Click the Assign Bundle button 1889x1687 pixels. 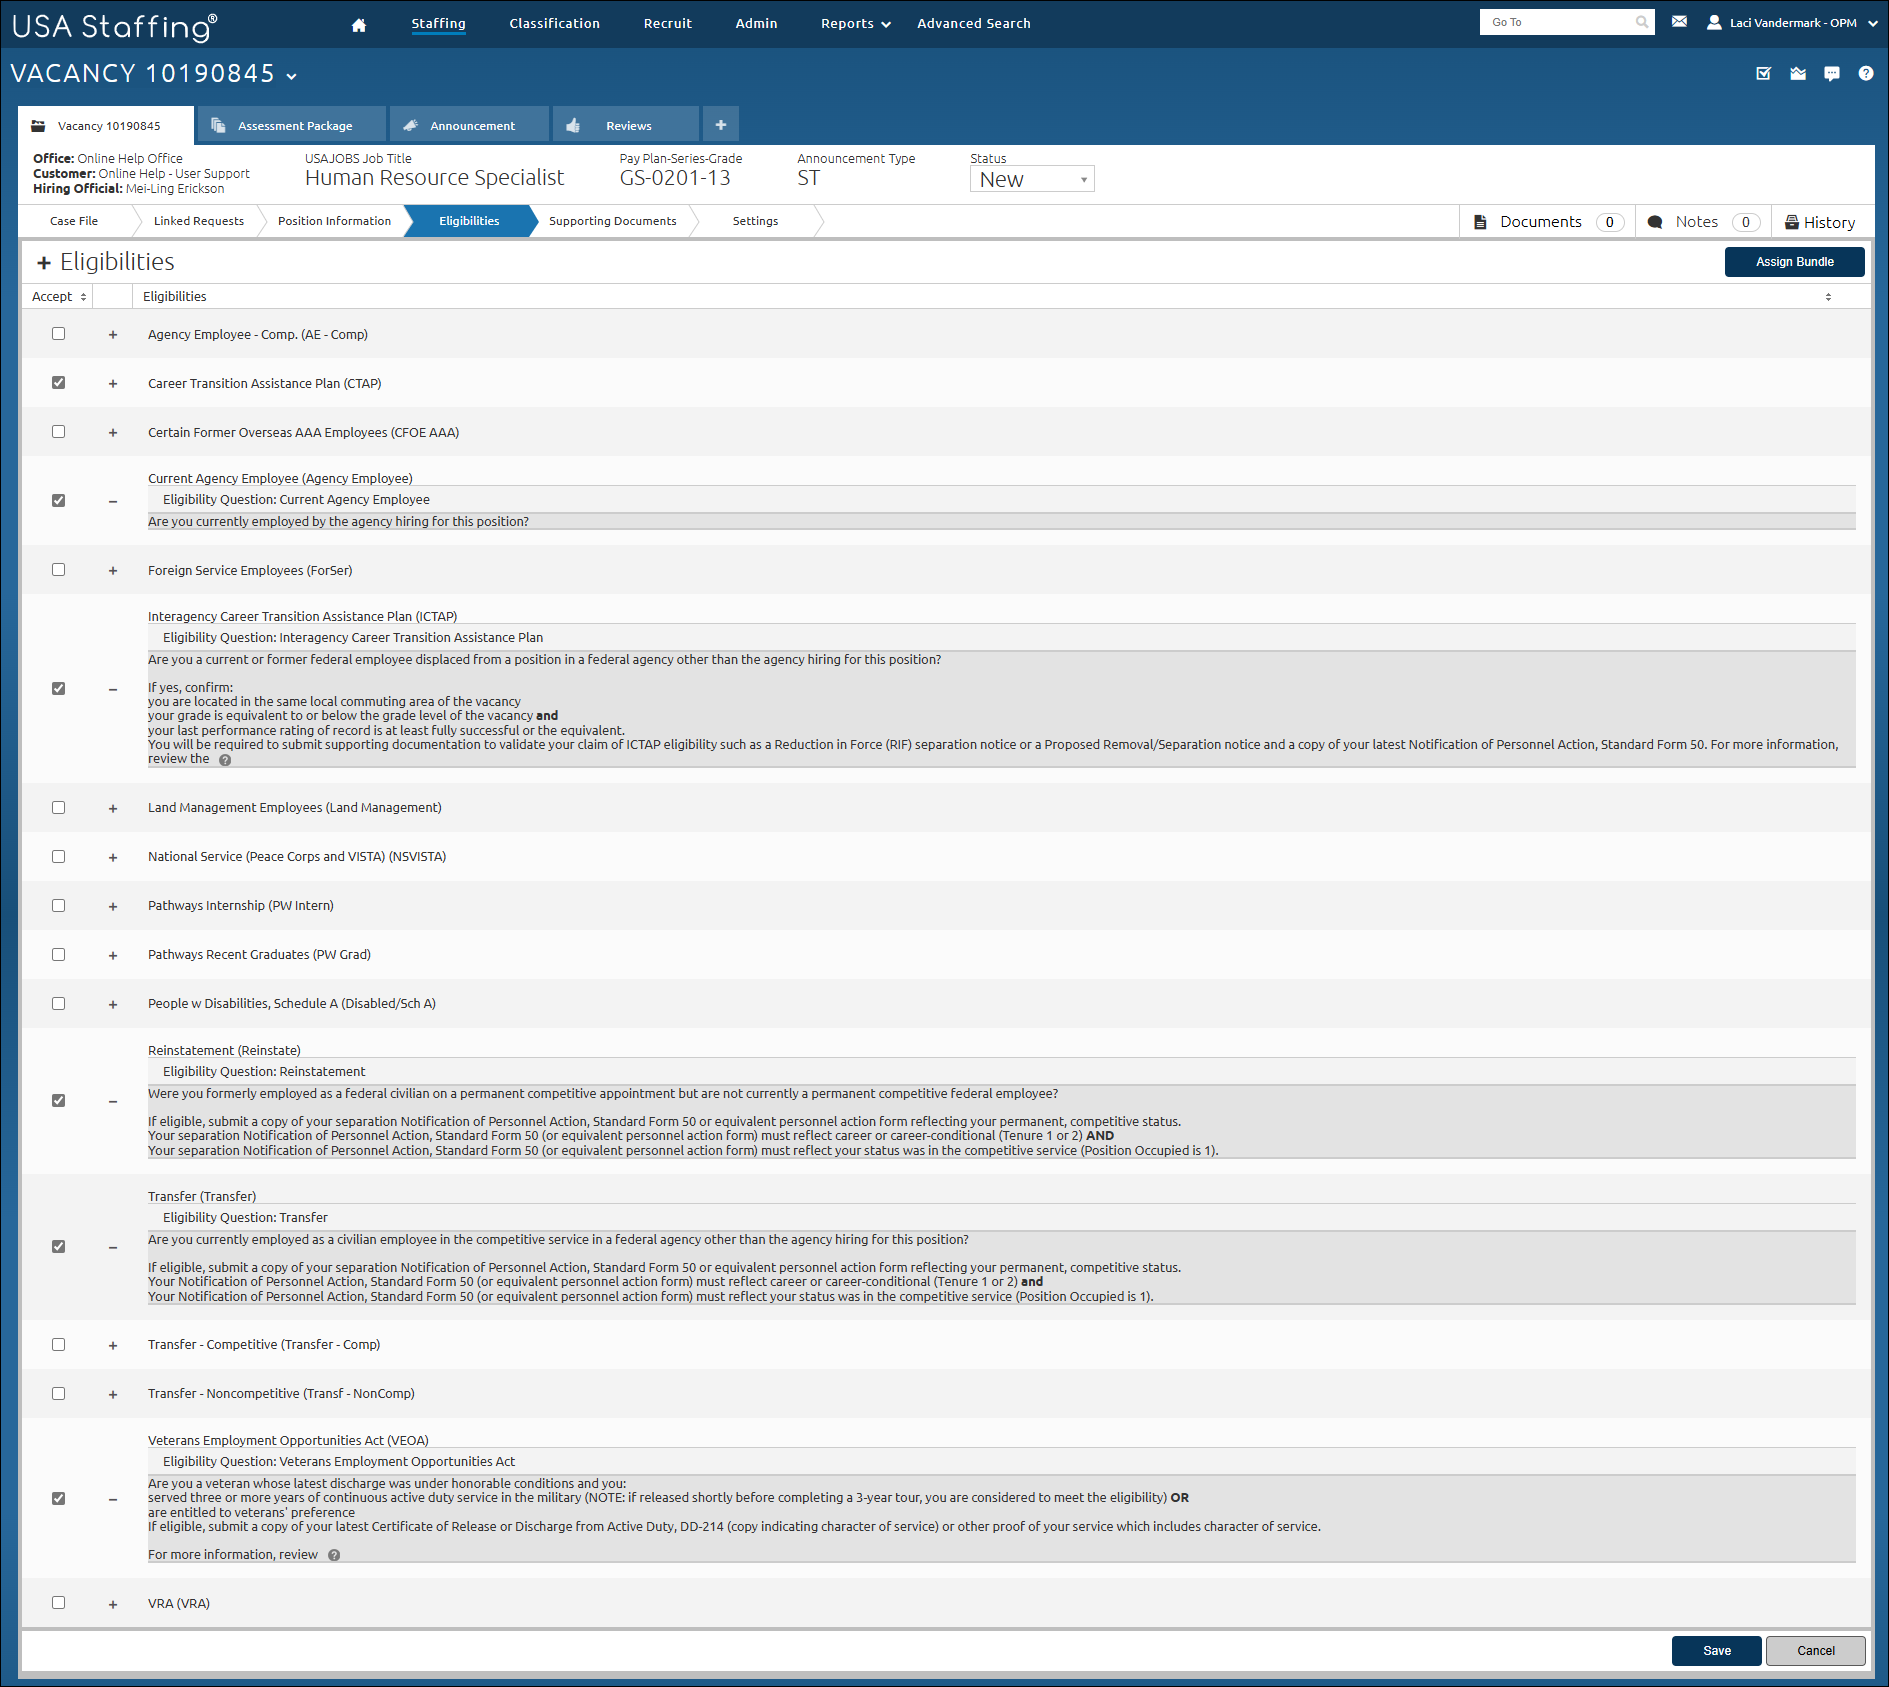click(x=1794, y=262)
